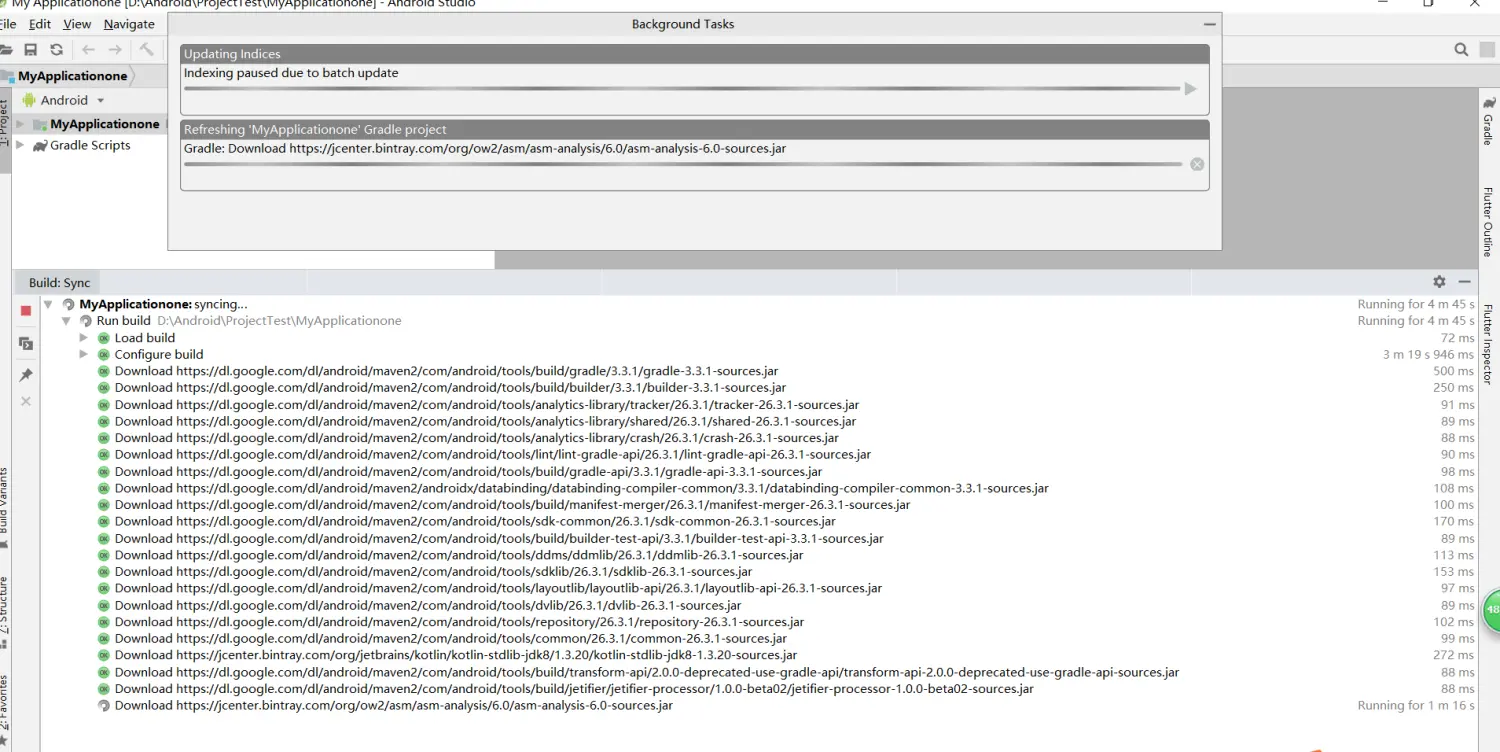Click the MyApplicationone breadcrumb
This screenshot has height=752, width=1500.
click(x=72, y=76)
